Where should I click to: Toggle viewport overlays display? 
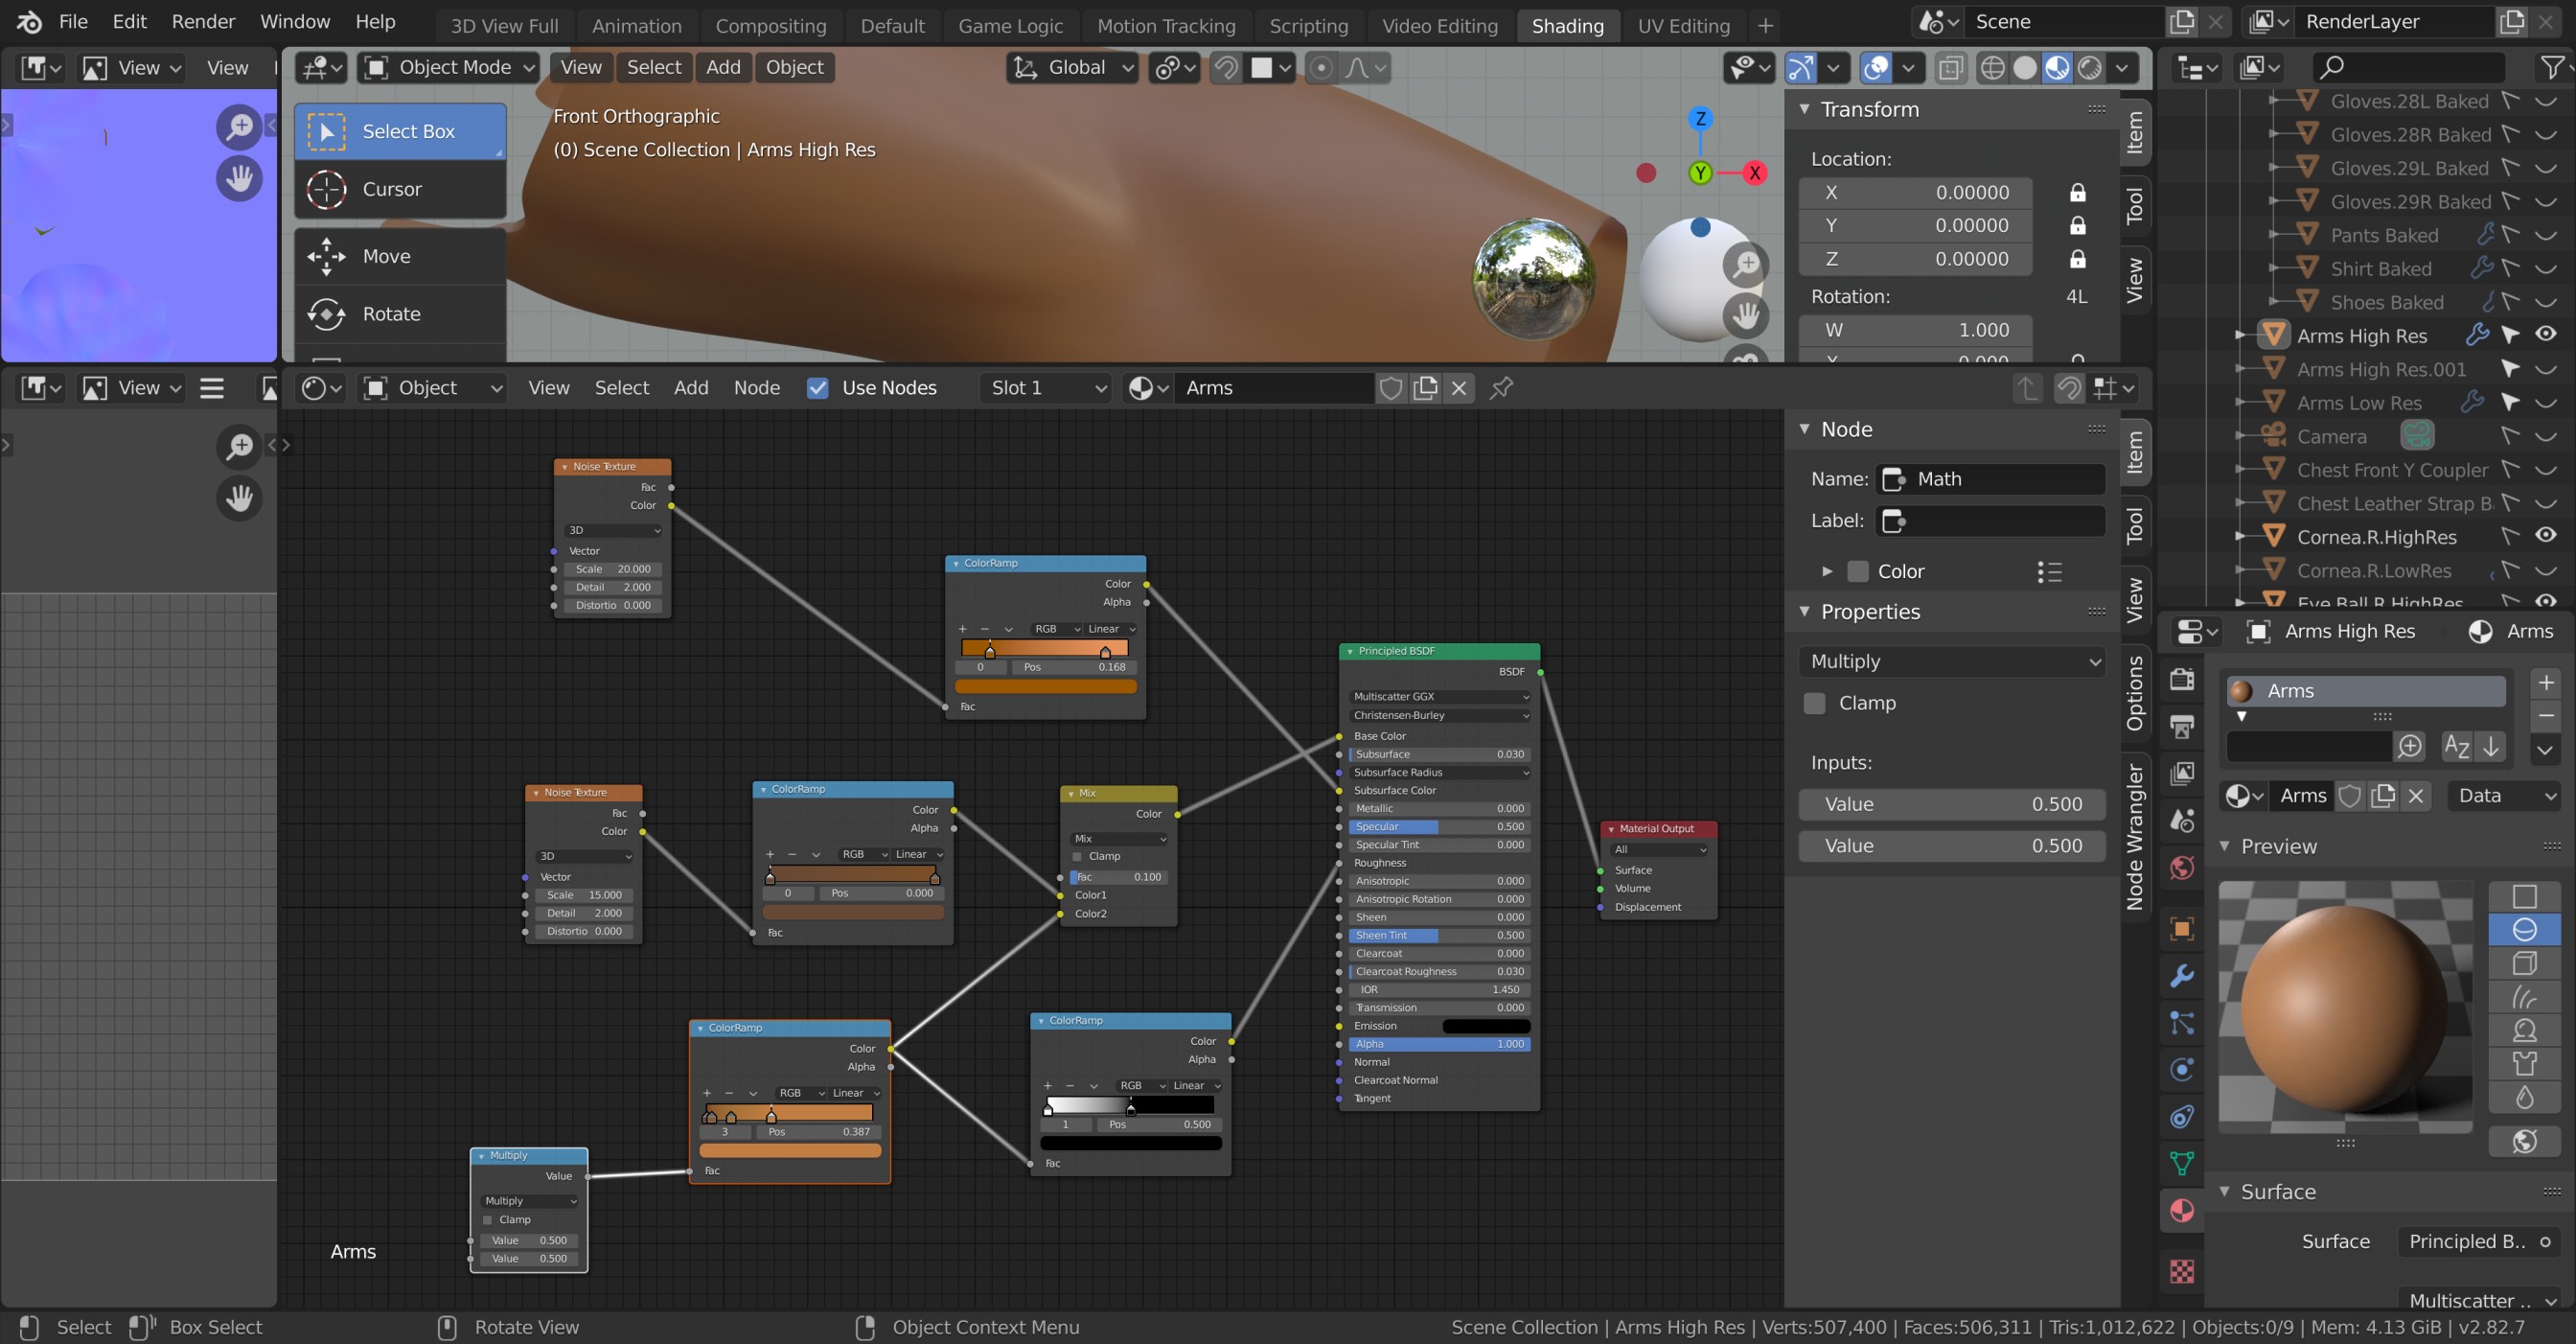(1876, 67)
